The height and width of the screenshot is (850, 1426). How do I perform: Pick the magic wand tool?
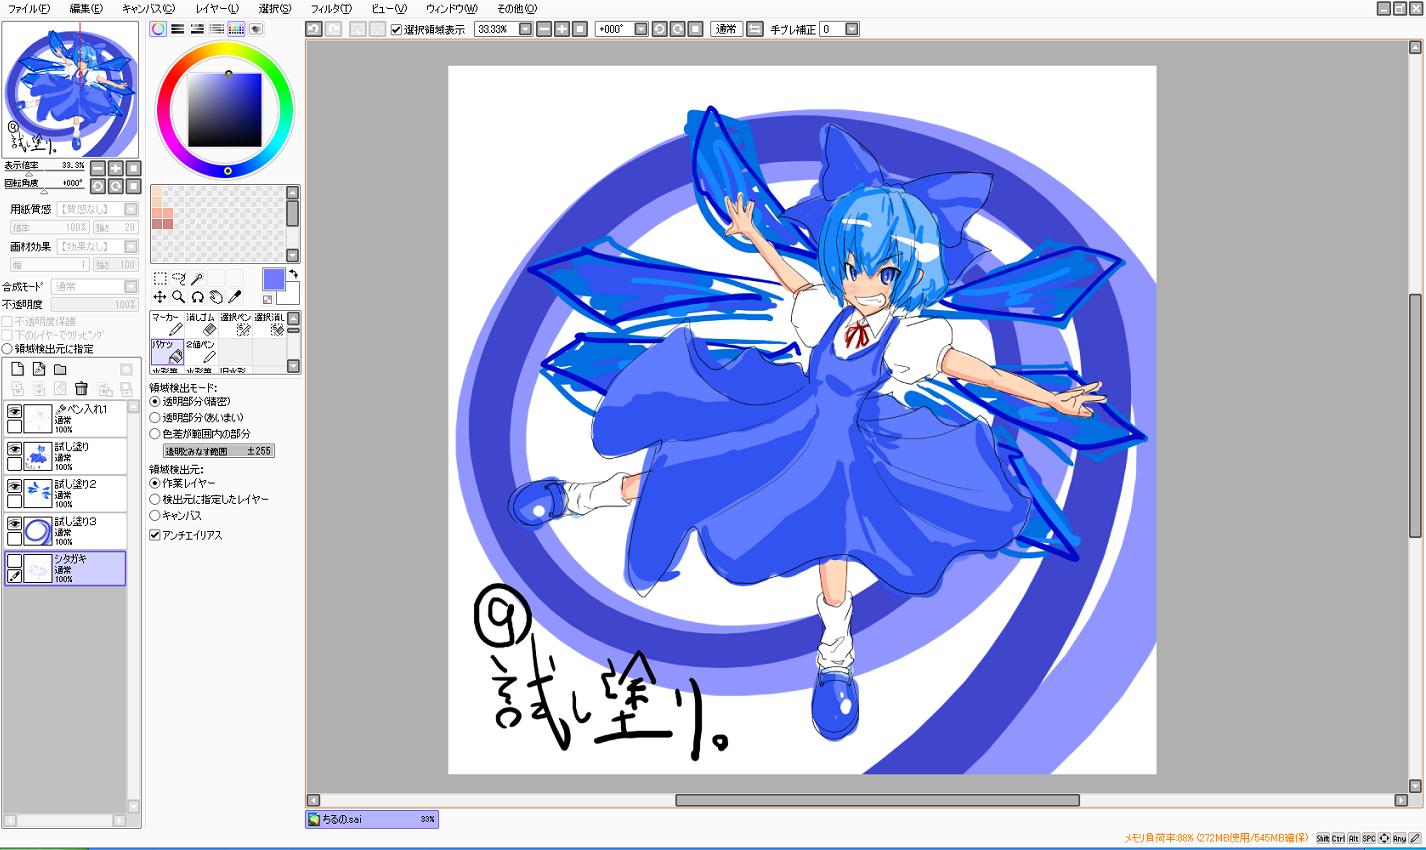pyautogui.click(x=197, y=278)
